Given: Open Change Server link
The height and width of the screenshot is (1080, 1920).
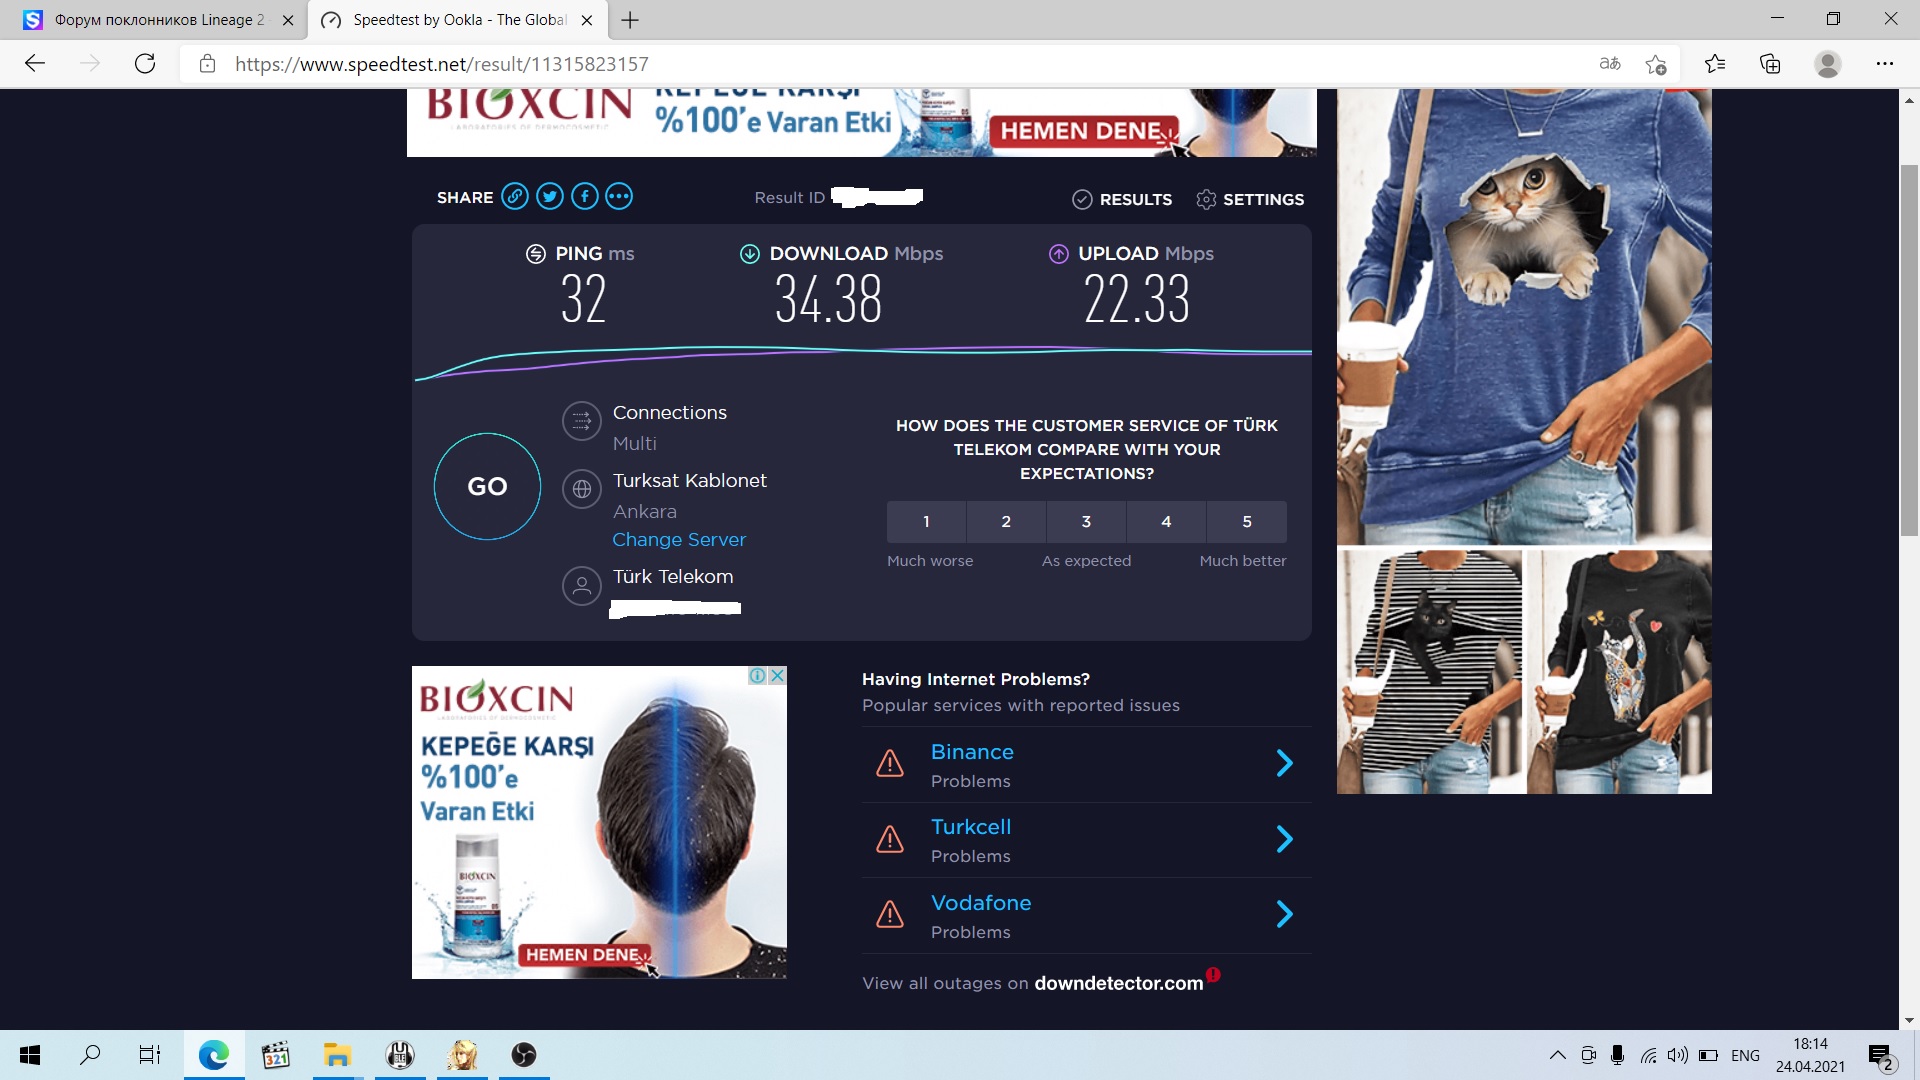Looking at the screenshot, I should click(x=679, y=539).
